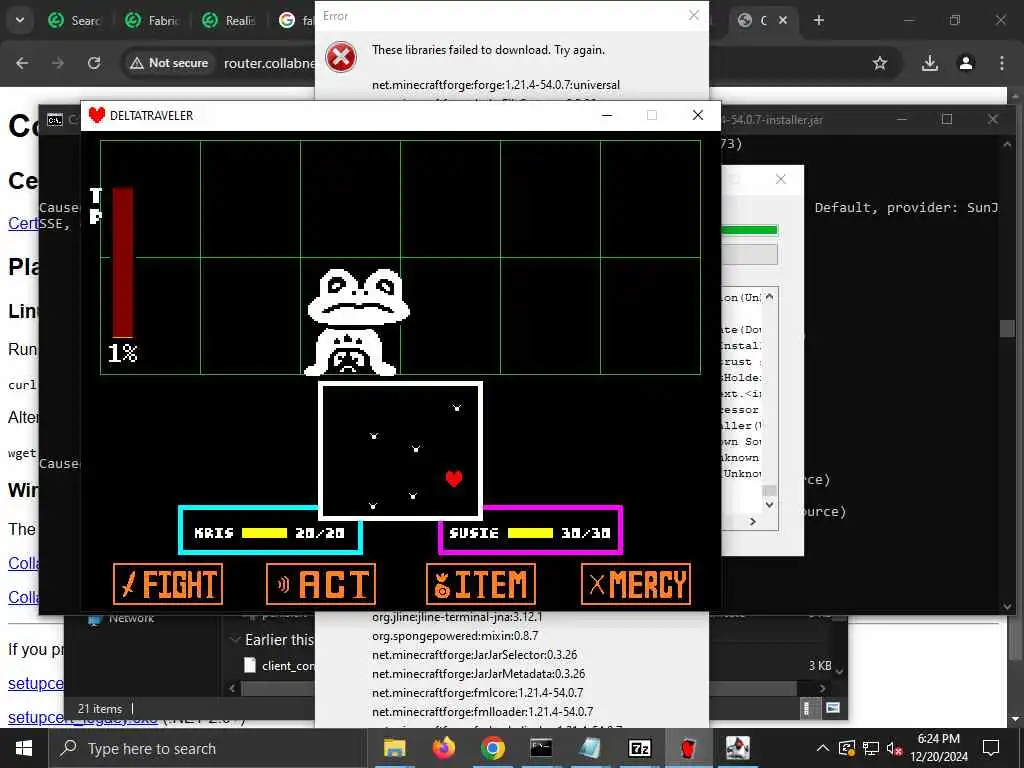Open Chrome downloads icon

[930, 63]
